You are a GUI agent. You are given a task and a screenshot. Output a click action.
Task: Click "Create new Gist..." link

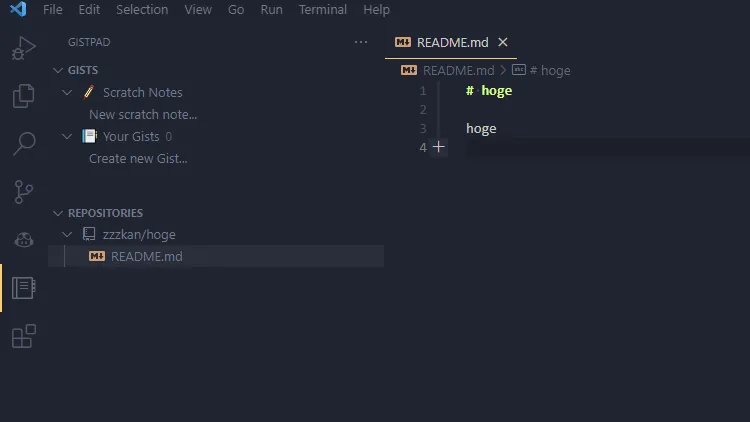pos(138,158)
